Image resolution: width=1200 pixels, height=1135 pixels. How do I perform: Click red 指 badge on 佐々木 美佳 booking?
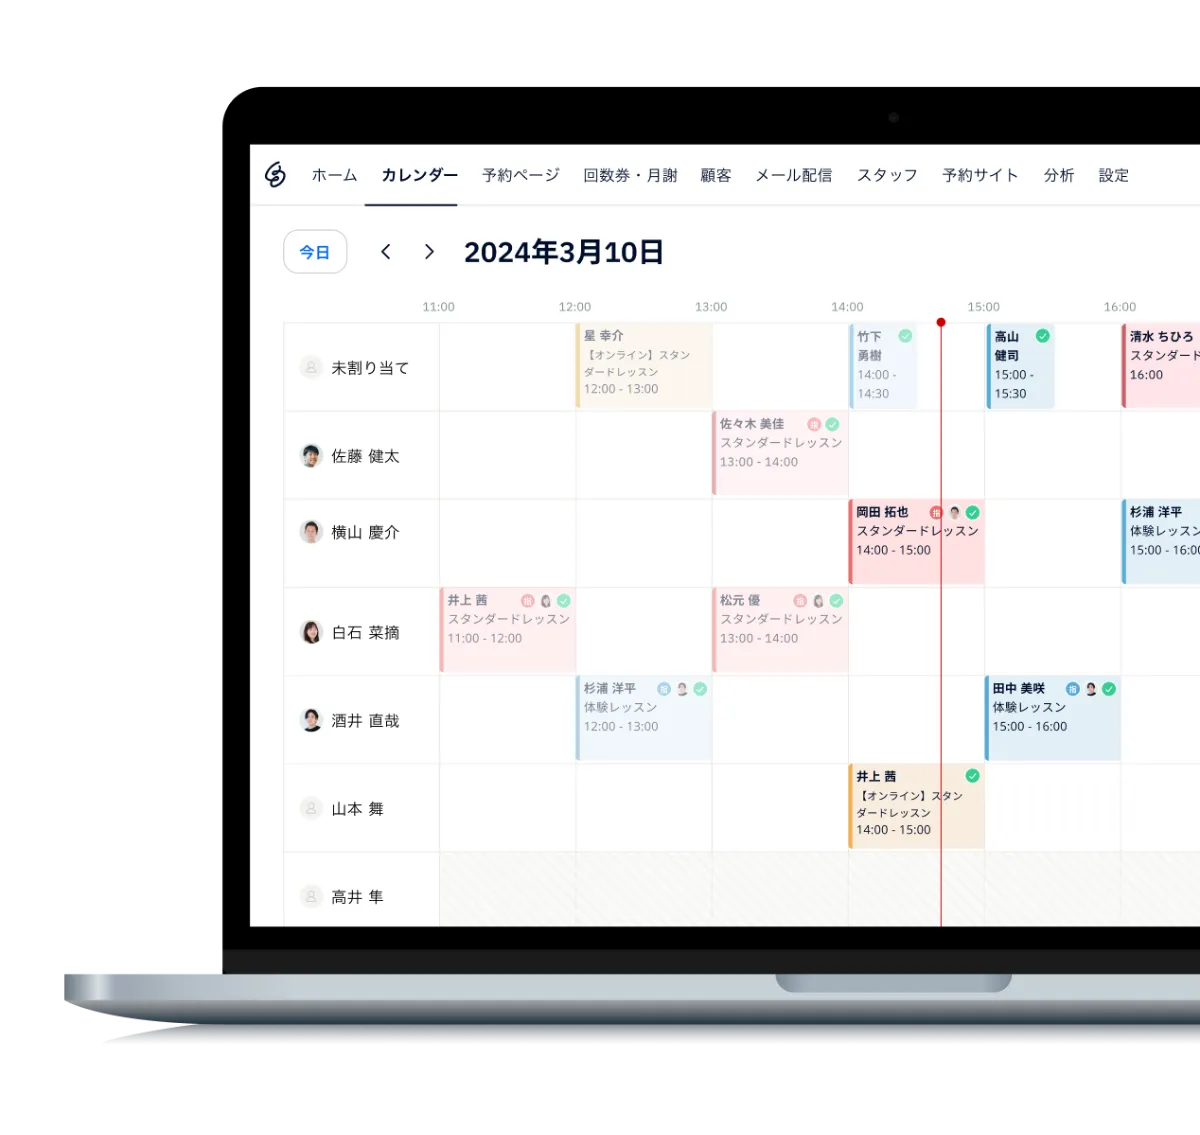[x=814, y=424]
